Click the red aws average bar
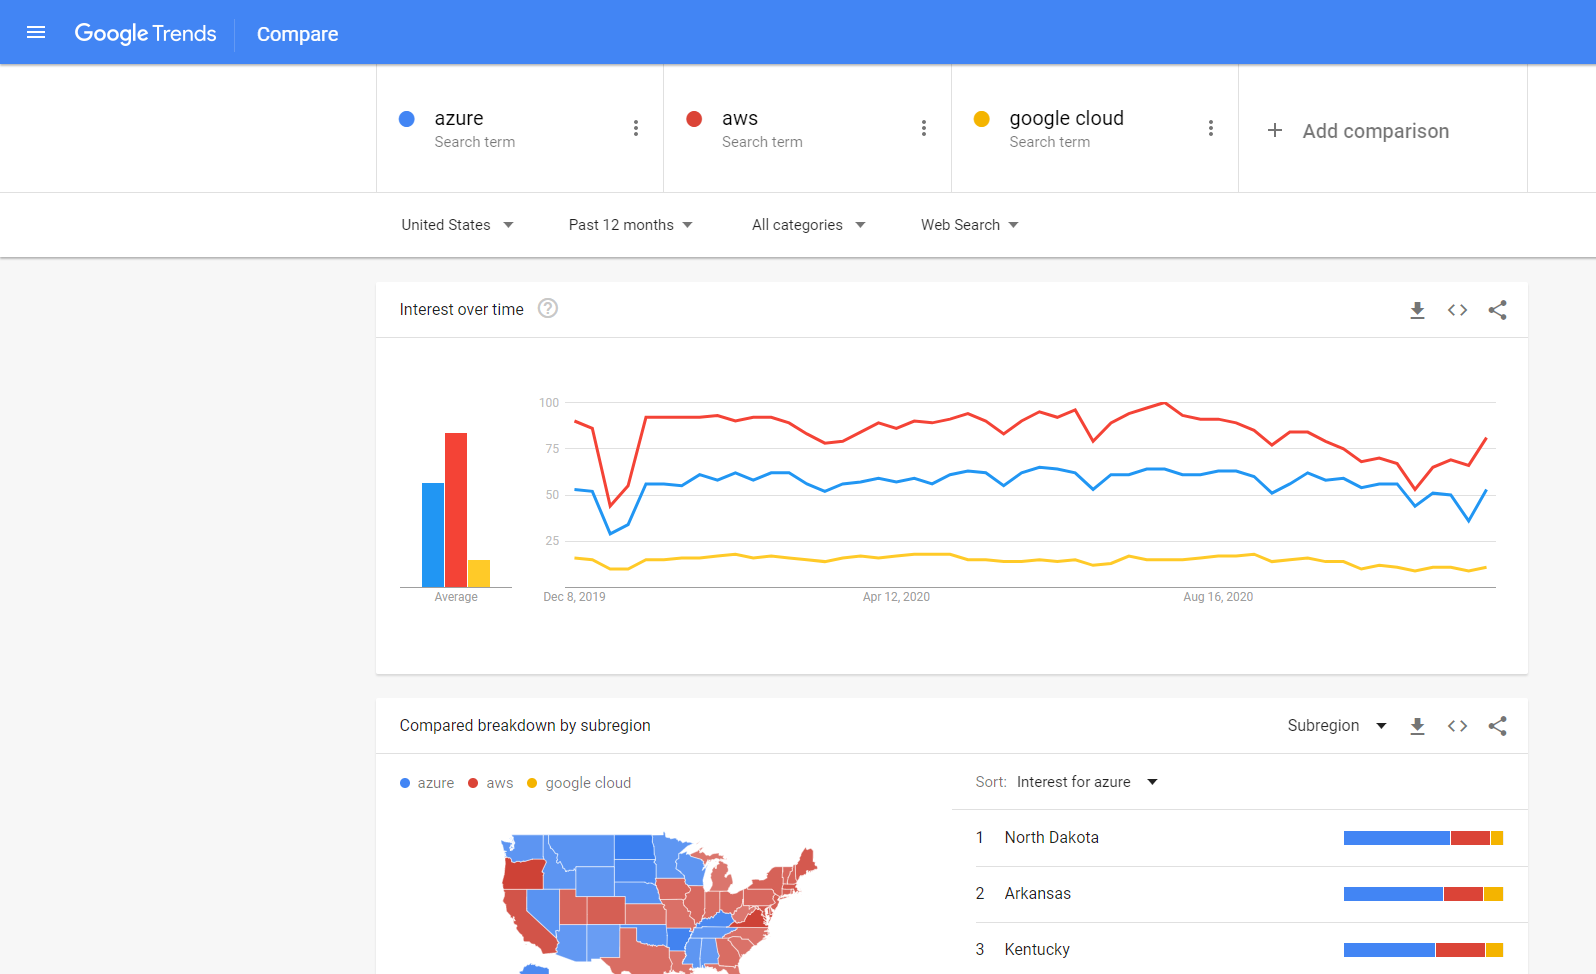1596x974 pixels. (456, 510)
